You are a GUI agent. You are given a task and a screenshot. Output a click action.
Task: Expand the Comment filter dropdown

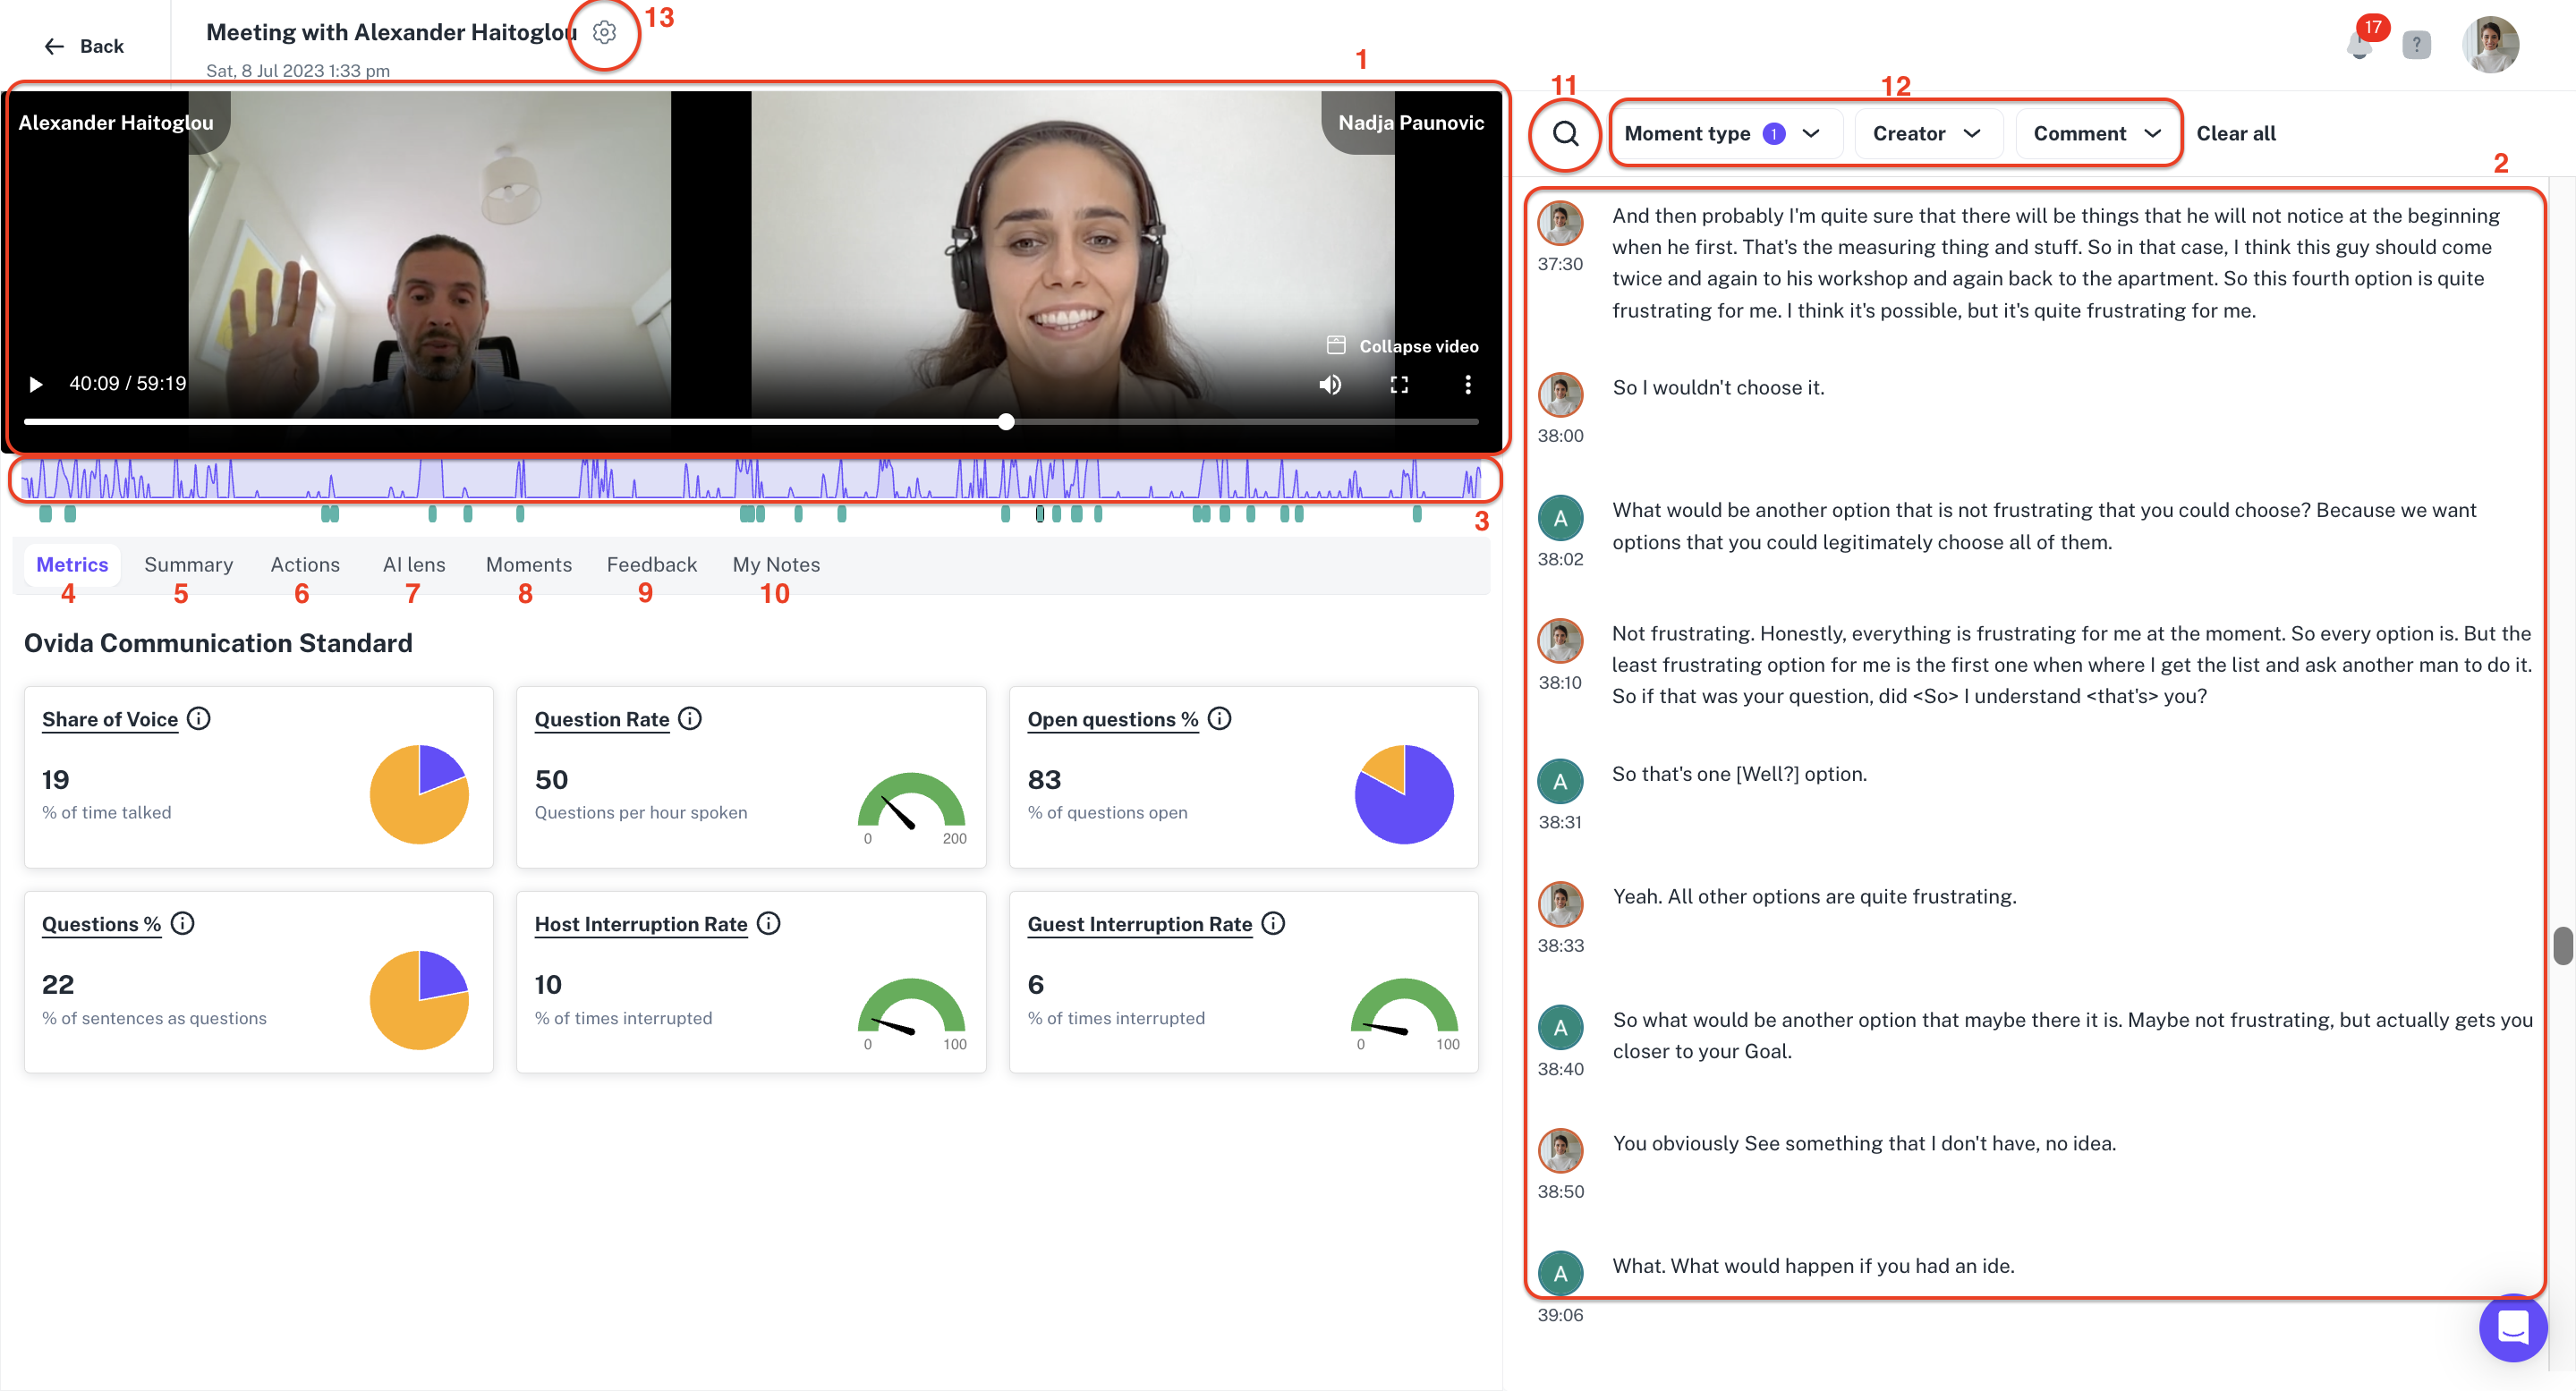(2096, 134)
